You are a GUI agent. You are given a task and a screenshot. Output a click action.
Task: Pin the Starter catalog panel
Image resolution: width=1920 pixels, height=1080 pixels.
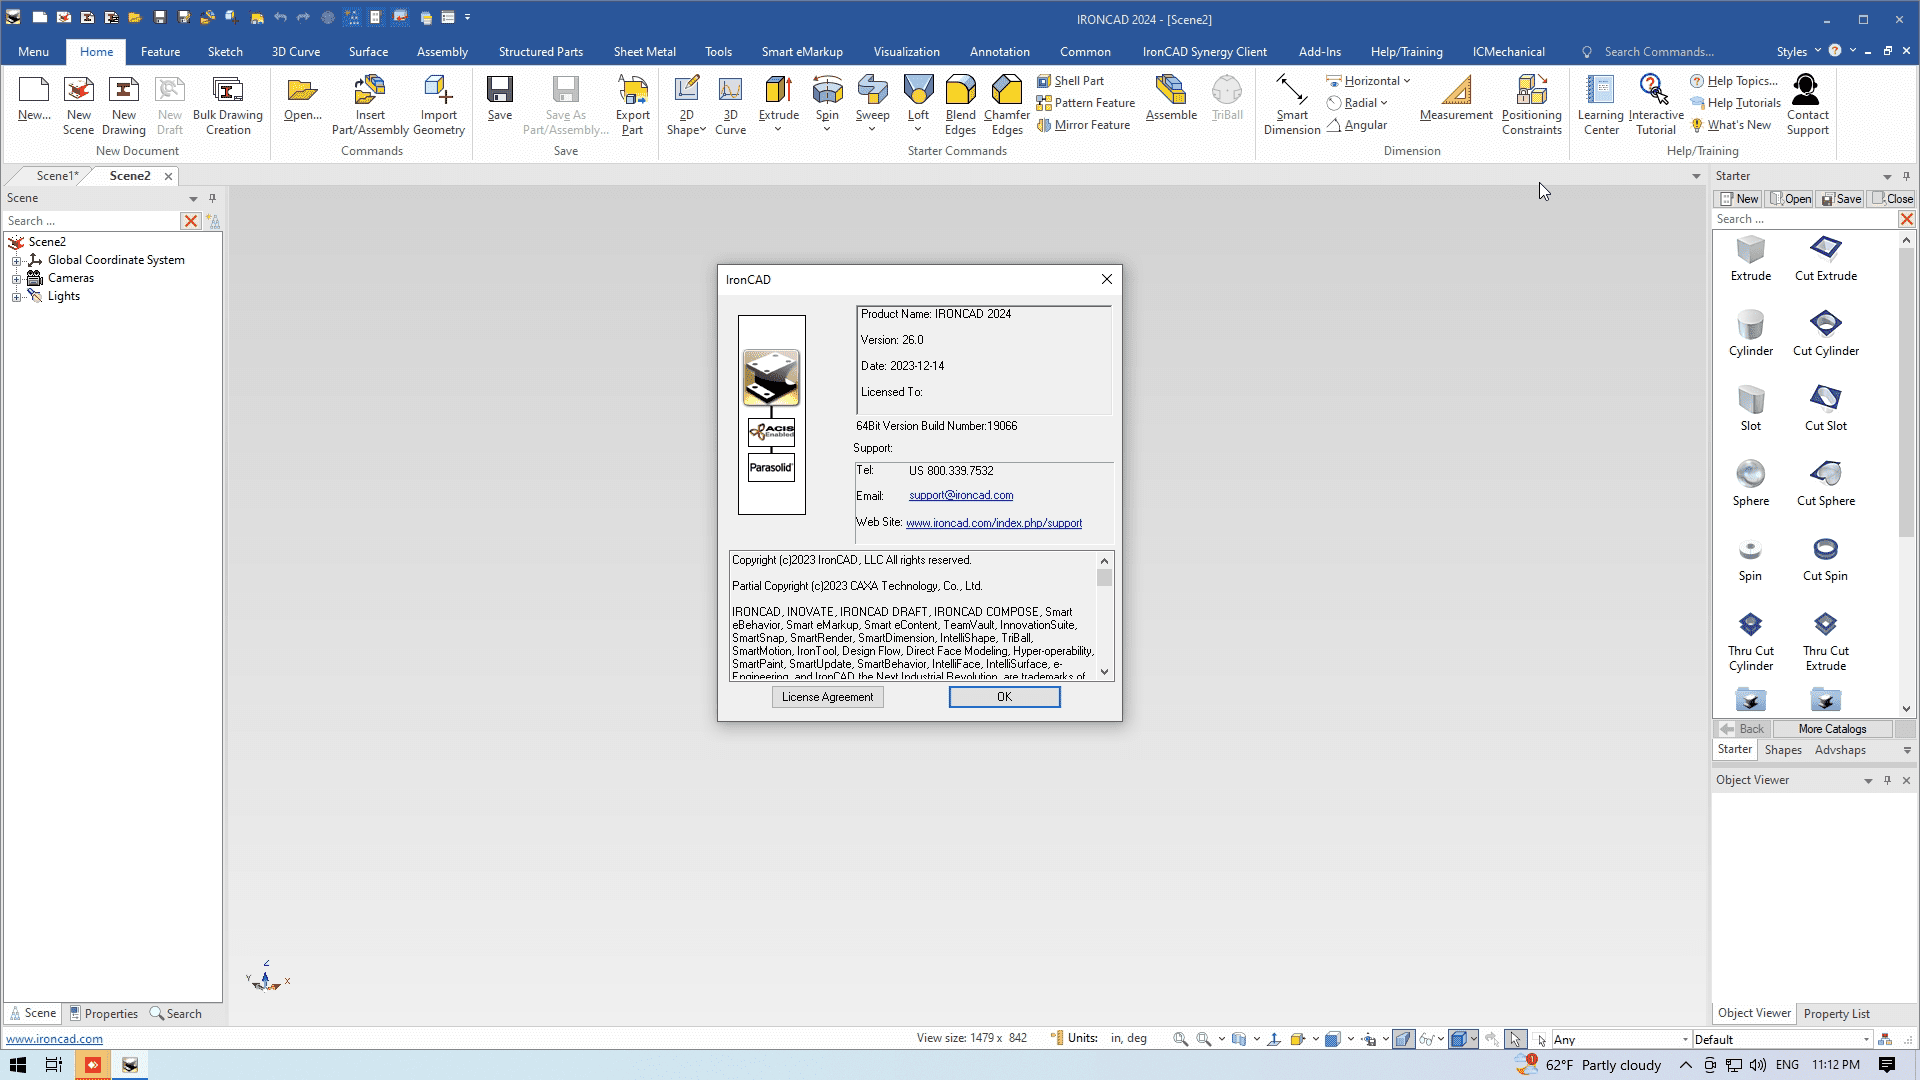pyautogui.click(x=1906, y=176)
